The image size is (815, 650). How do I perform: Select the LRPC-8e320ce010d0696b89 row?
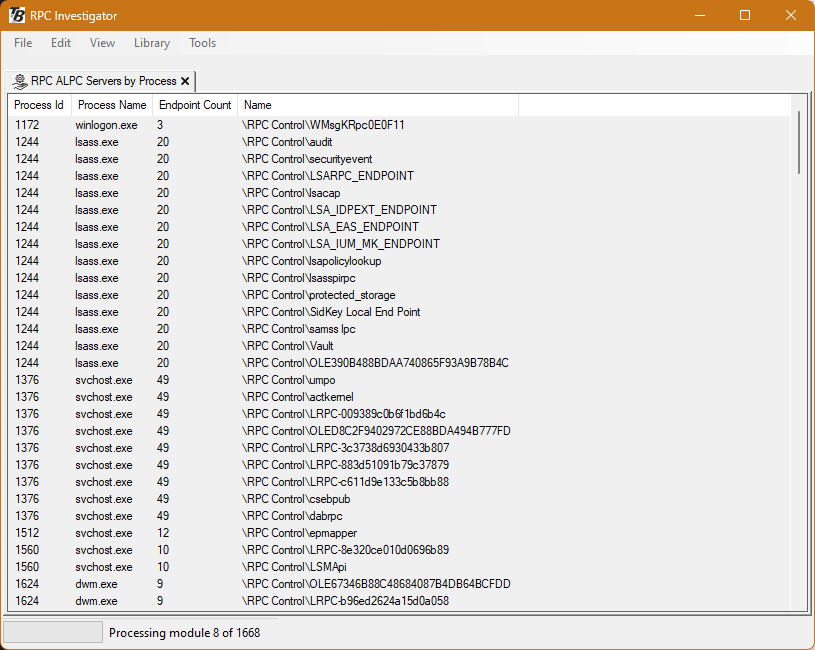point(399,550)
